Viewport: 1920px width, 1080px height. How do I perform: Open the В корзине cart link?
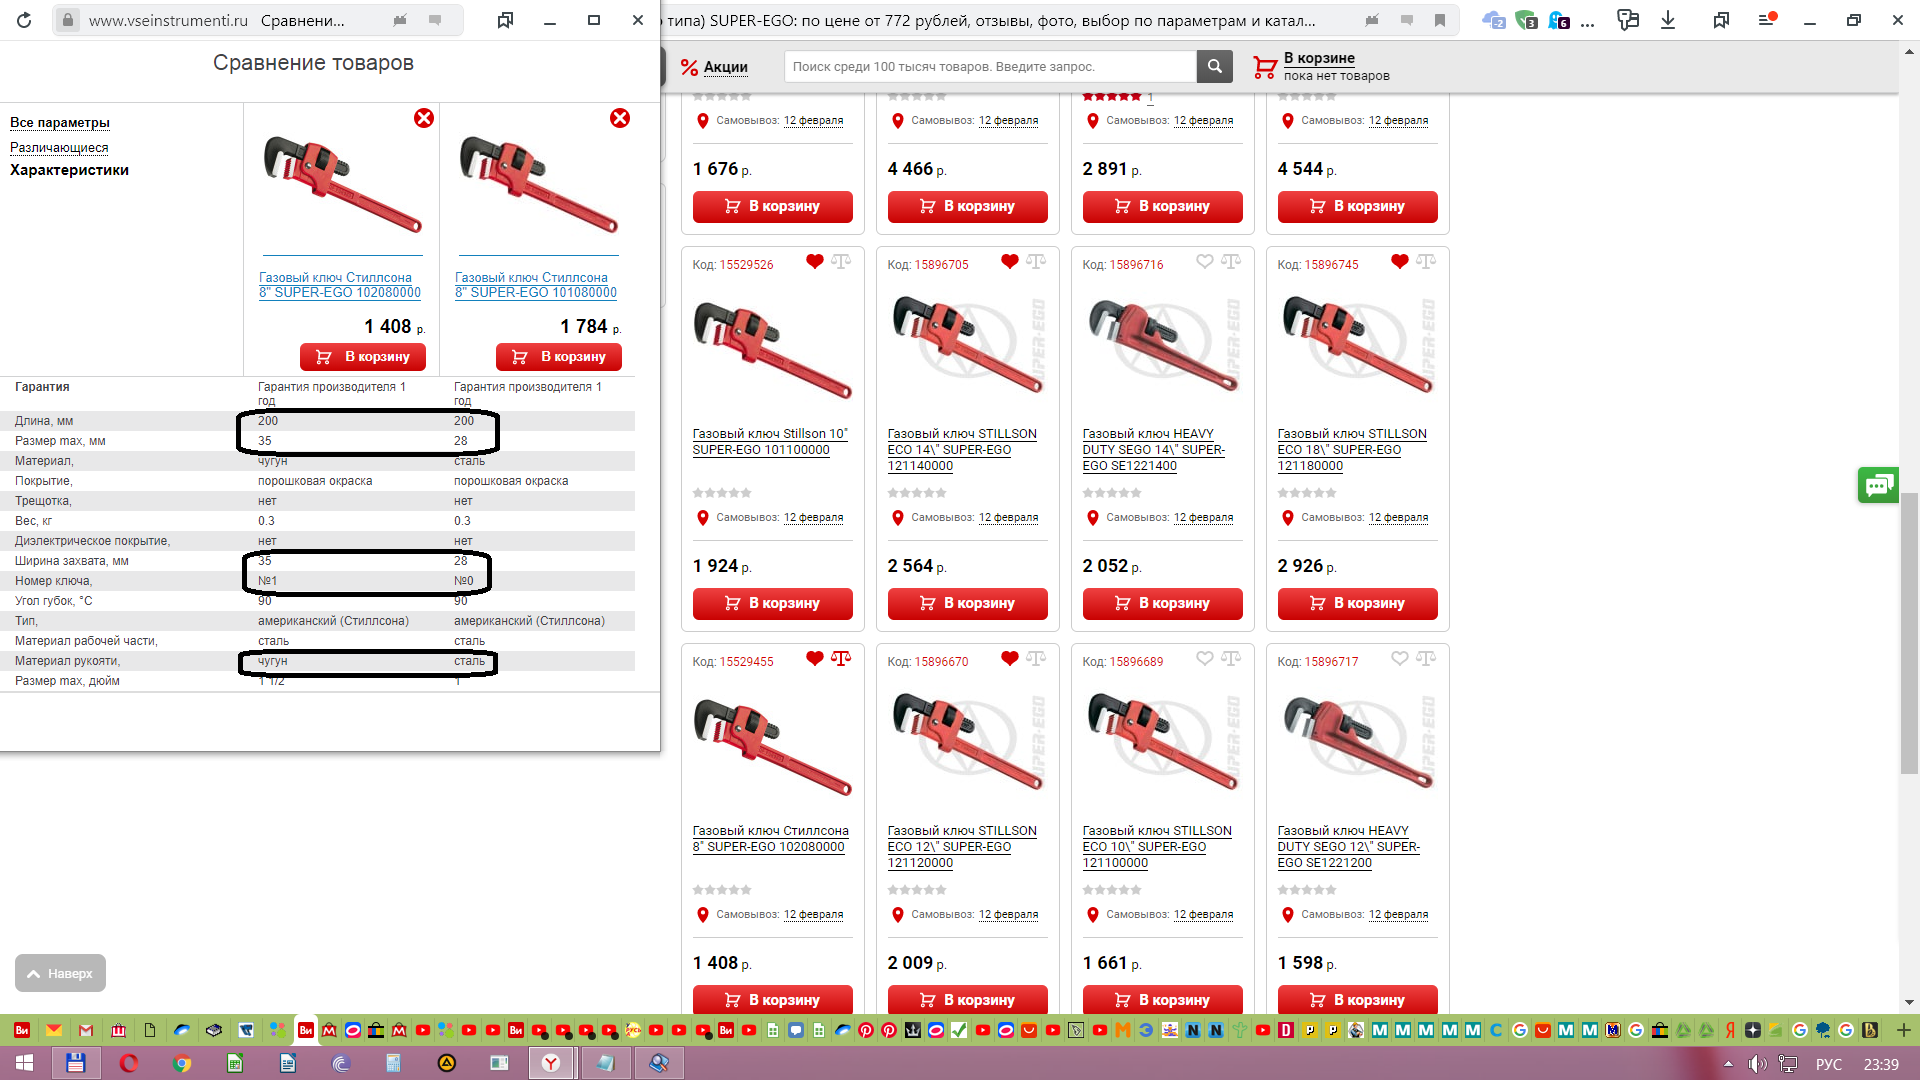click(x=1319, y=58)
